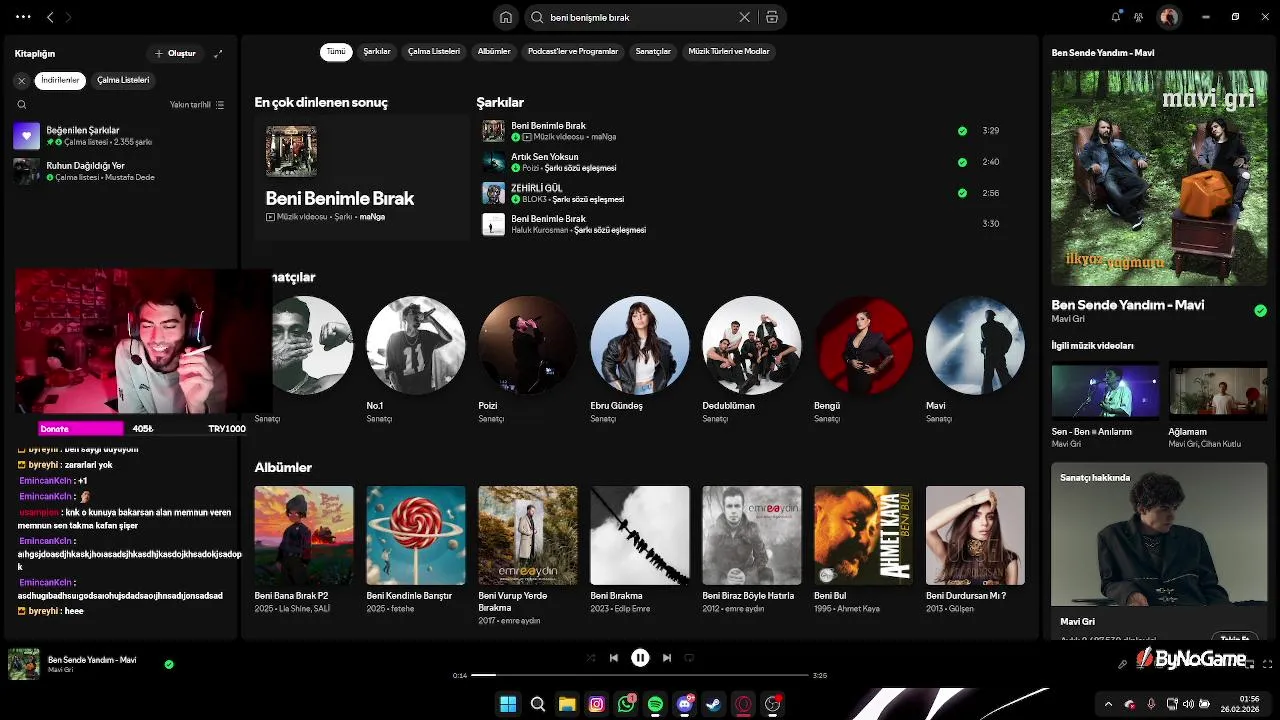Open the Mavi Gri artist link in panel
The height and width of the screenshot is (720, 1280).
point(1068,319)
